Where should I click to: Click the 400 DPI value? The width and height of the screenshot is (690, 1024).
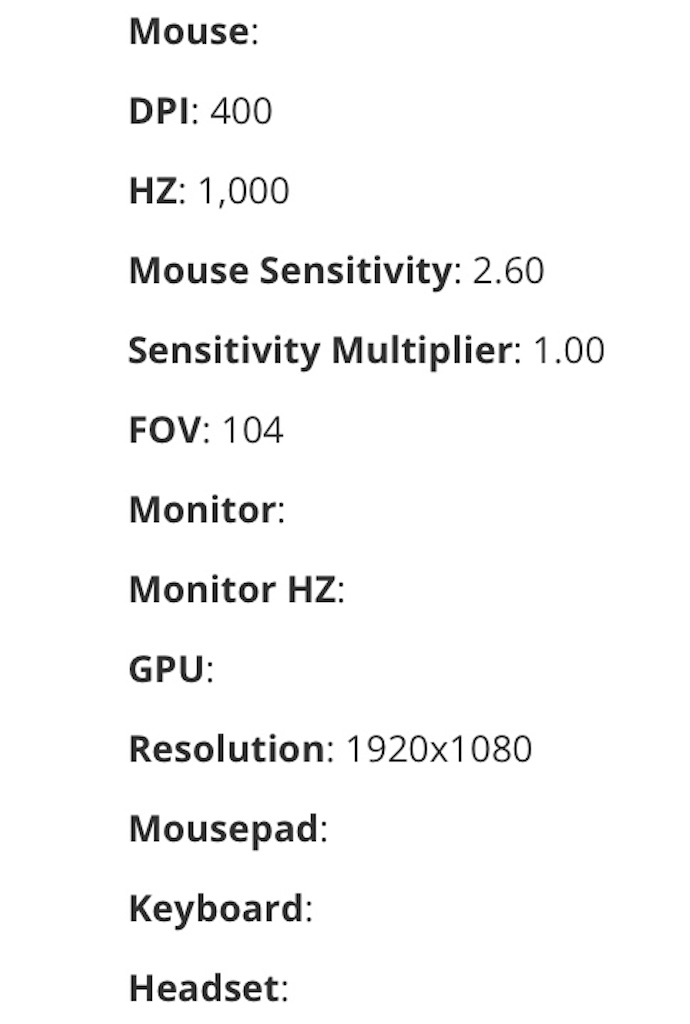click(241, 111)
